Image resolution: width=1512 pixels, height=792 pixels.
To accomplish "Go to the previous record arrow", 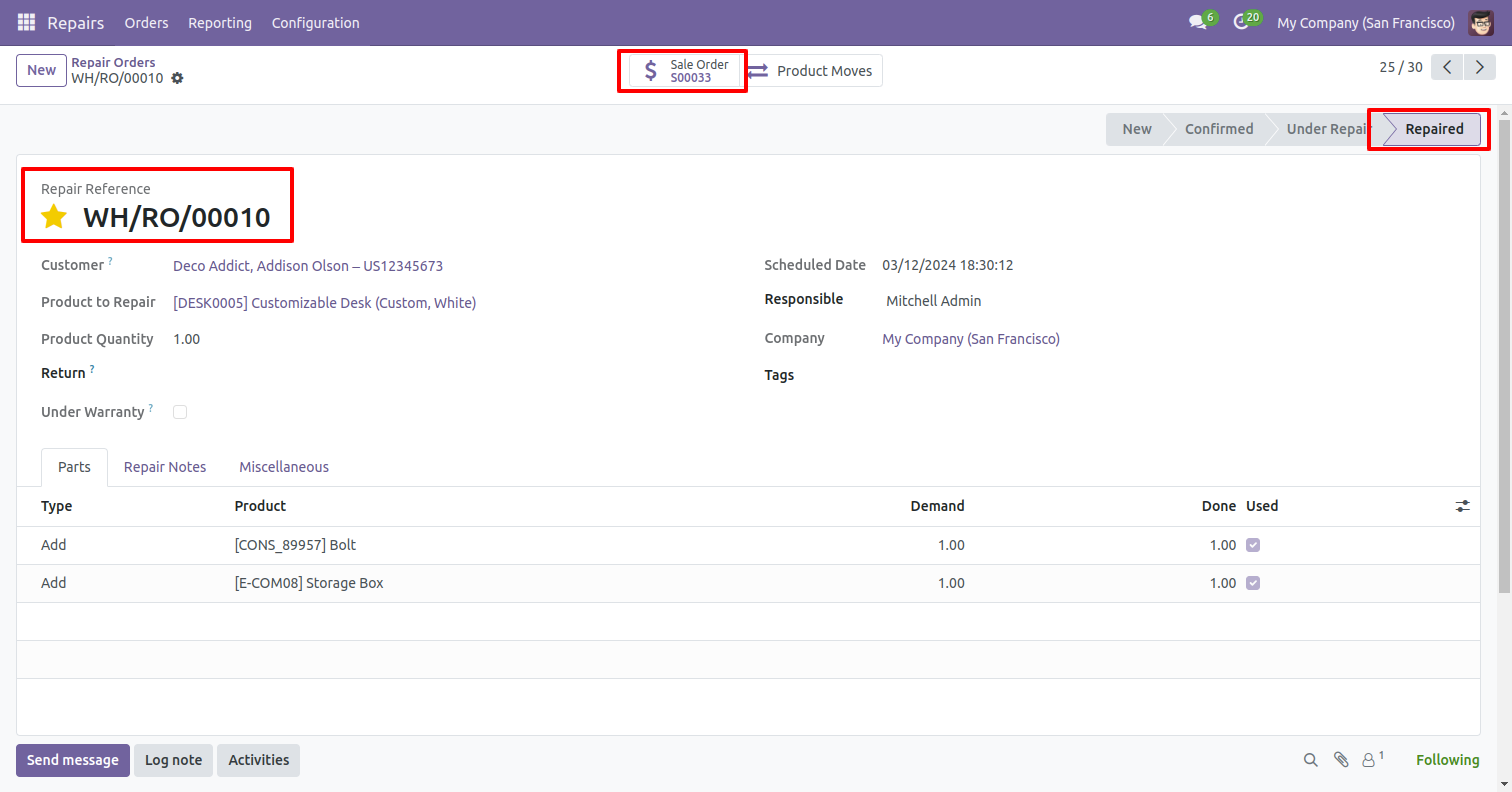I will [x=1447, y=67].
